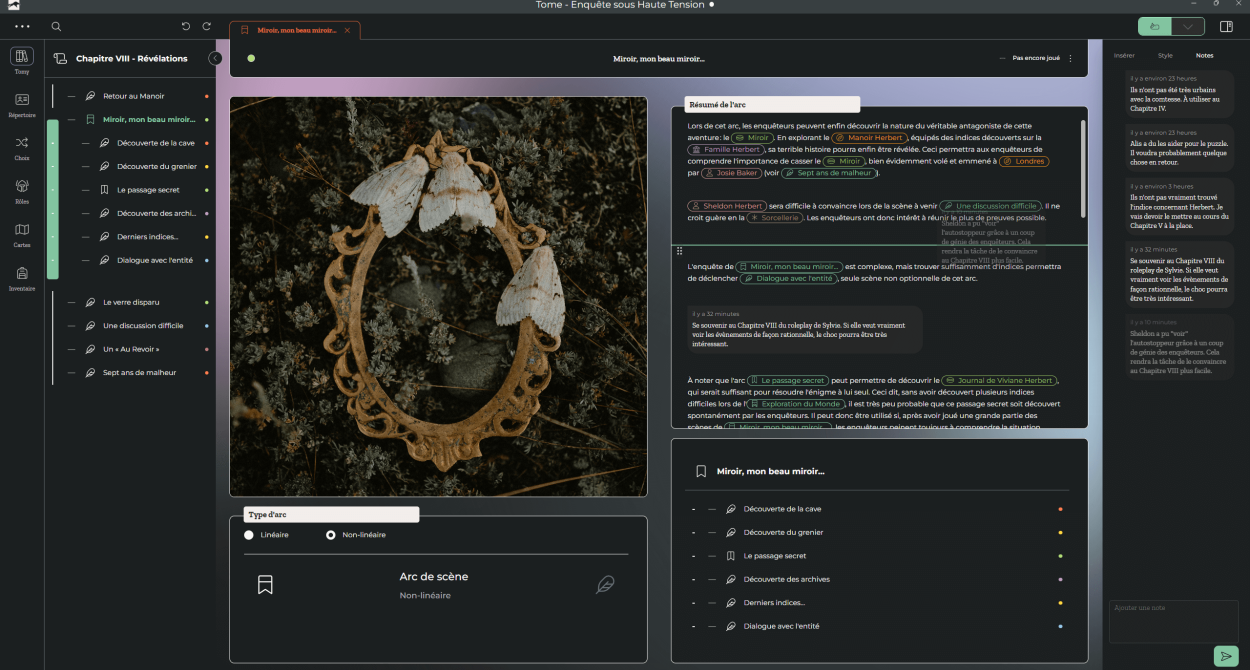This screenshot has width=1250, height=670.
Task: Collapse the chapter tree panel chevron
Action: [x=215, y=59]
